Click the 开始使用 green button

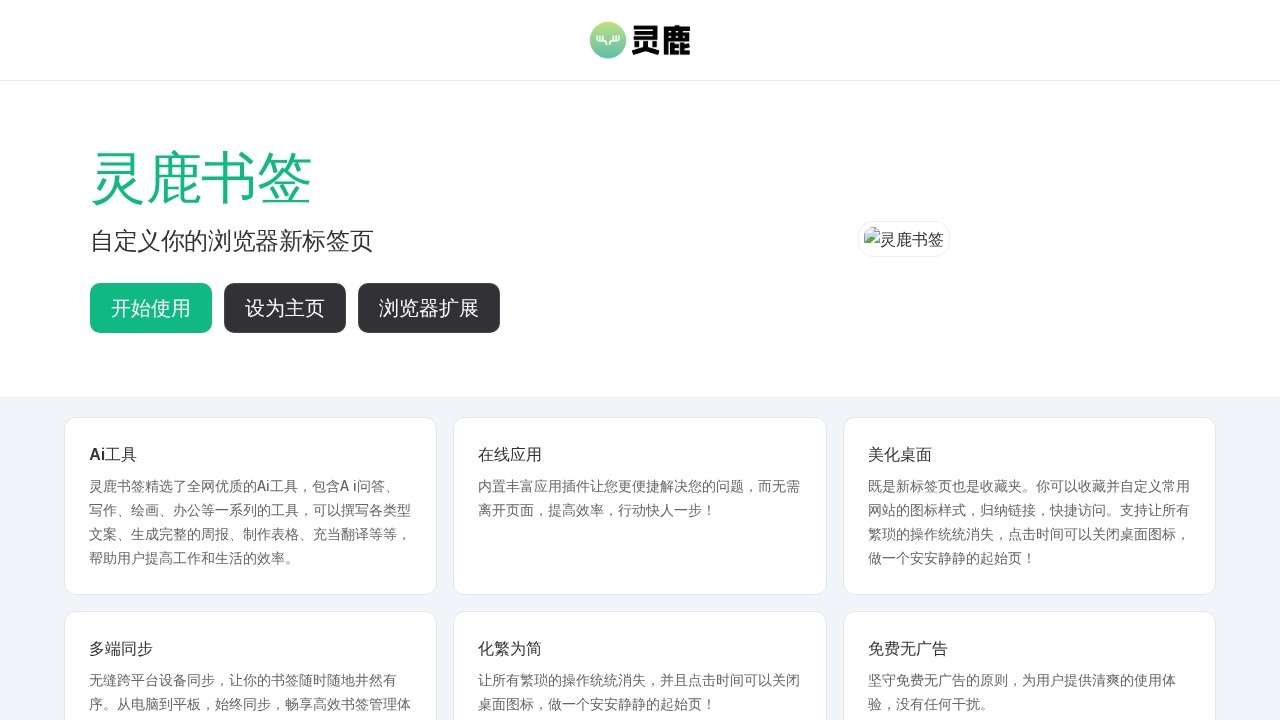[150, 308]
